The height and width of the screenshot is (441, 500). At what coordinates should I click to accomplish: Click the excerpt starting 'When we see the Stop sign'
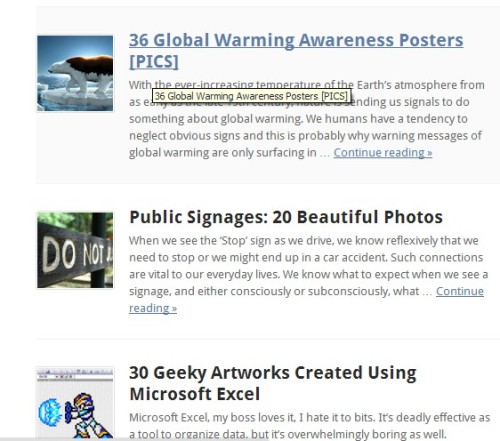point(308,274)
